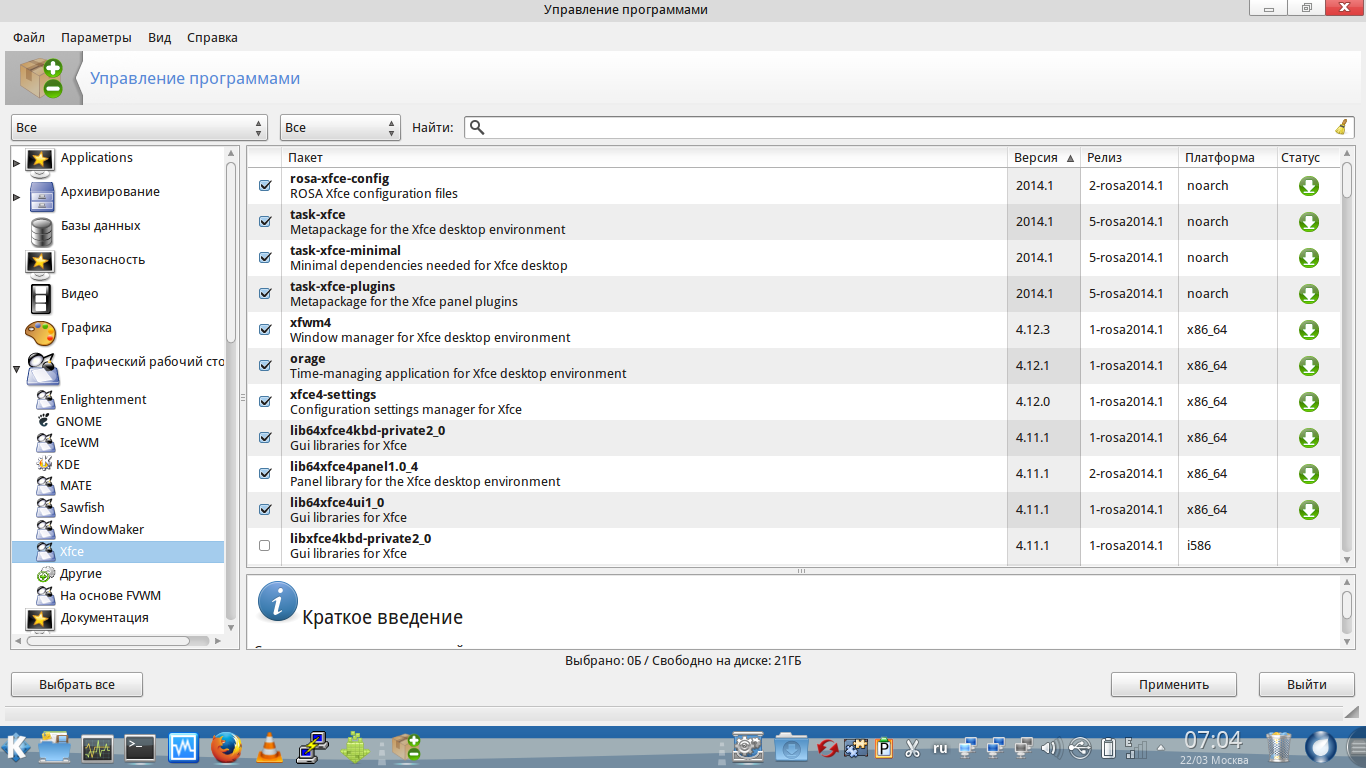Uncheck the xfwm4 package checkbox
The height and width of the screenshot is (768, 1366).
click(265, 330)
